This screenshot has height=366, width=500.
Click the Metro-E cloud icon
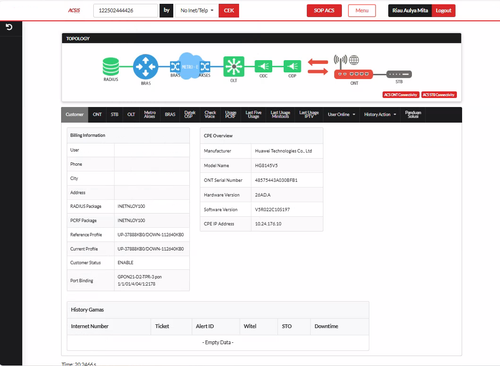point(190,66)
